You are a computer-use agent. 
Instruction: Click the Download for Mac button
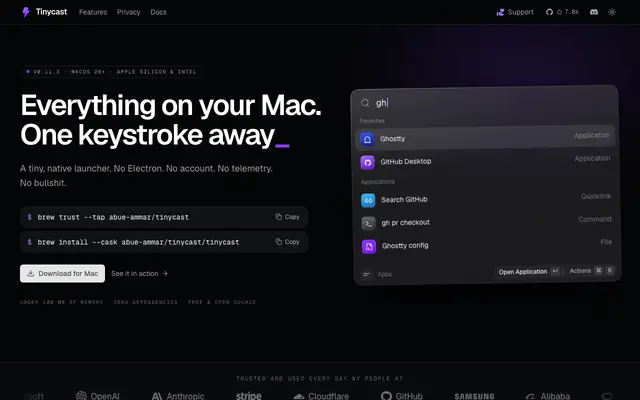(62, 273)
